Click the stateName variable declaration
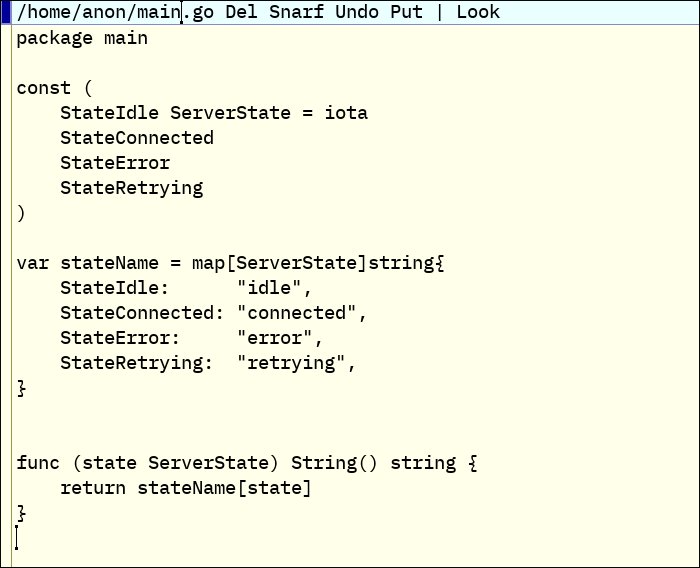The width and height of the screenshot is (700, 568). tap(109, 263)
